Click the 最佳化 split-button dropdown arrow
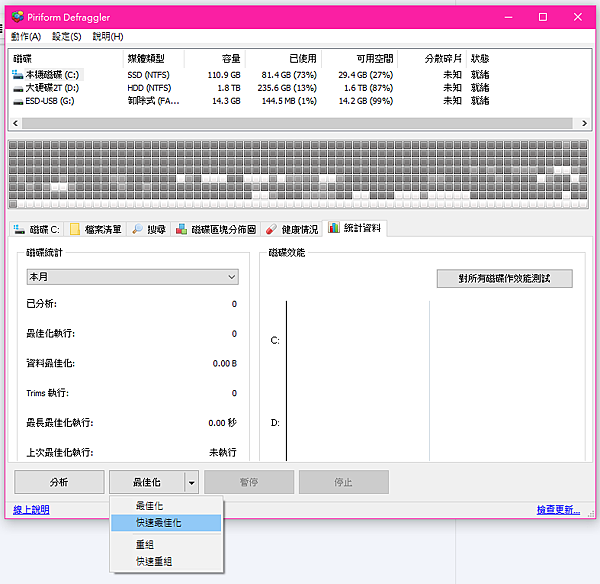 (191, 483)
